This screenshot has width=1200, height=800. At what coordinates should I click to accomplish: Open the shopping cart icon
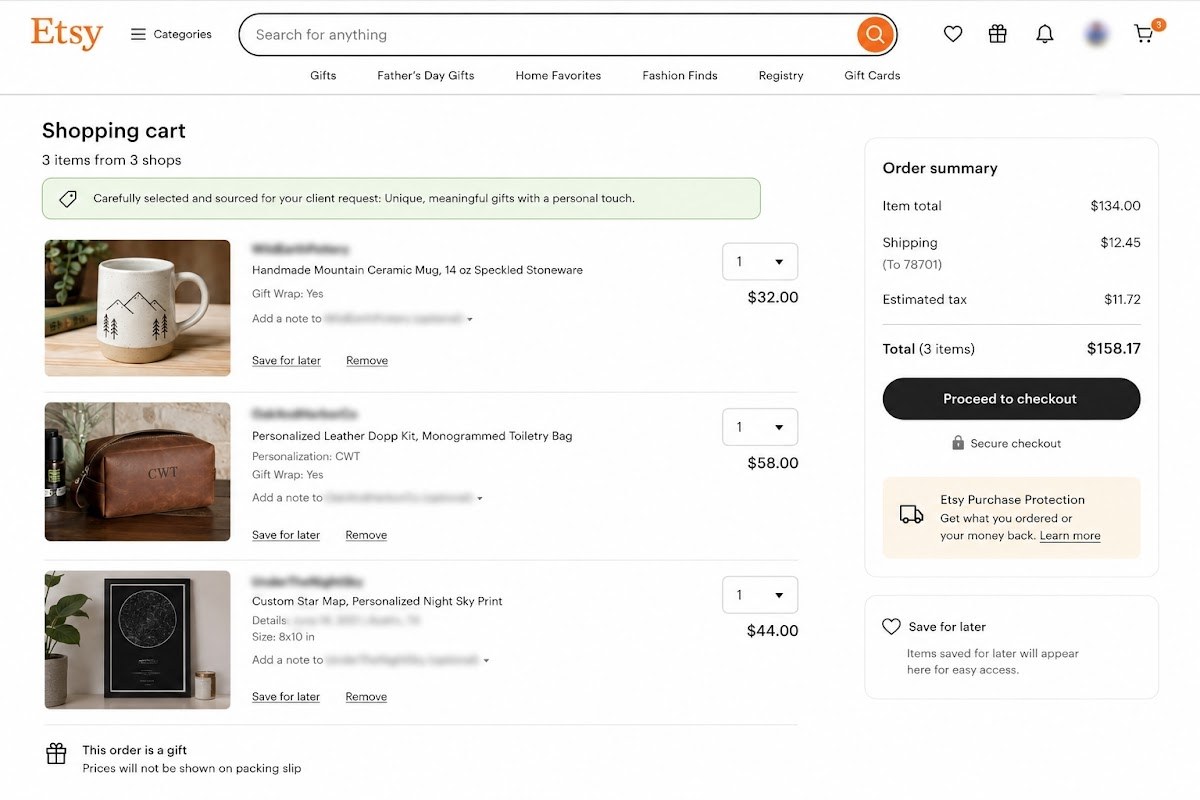1145,34
